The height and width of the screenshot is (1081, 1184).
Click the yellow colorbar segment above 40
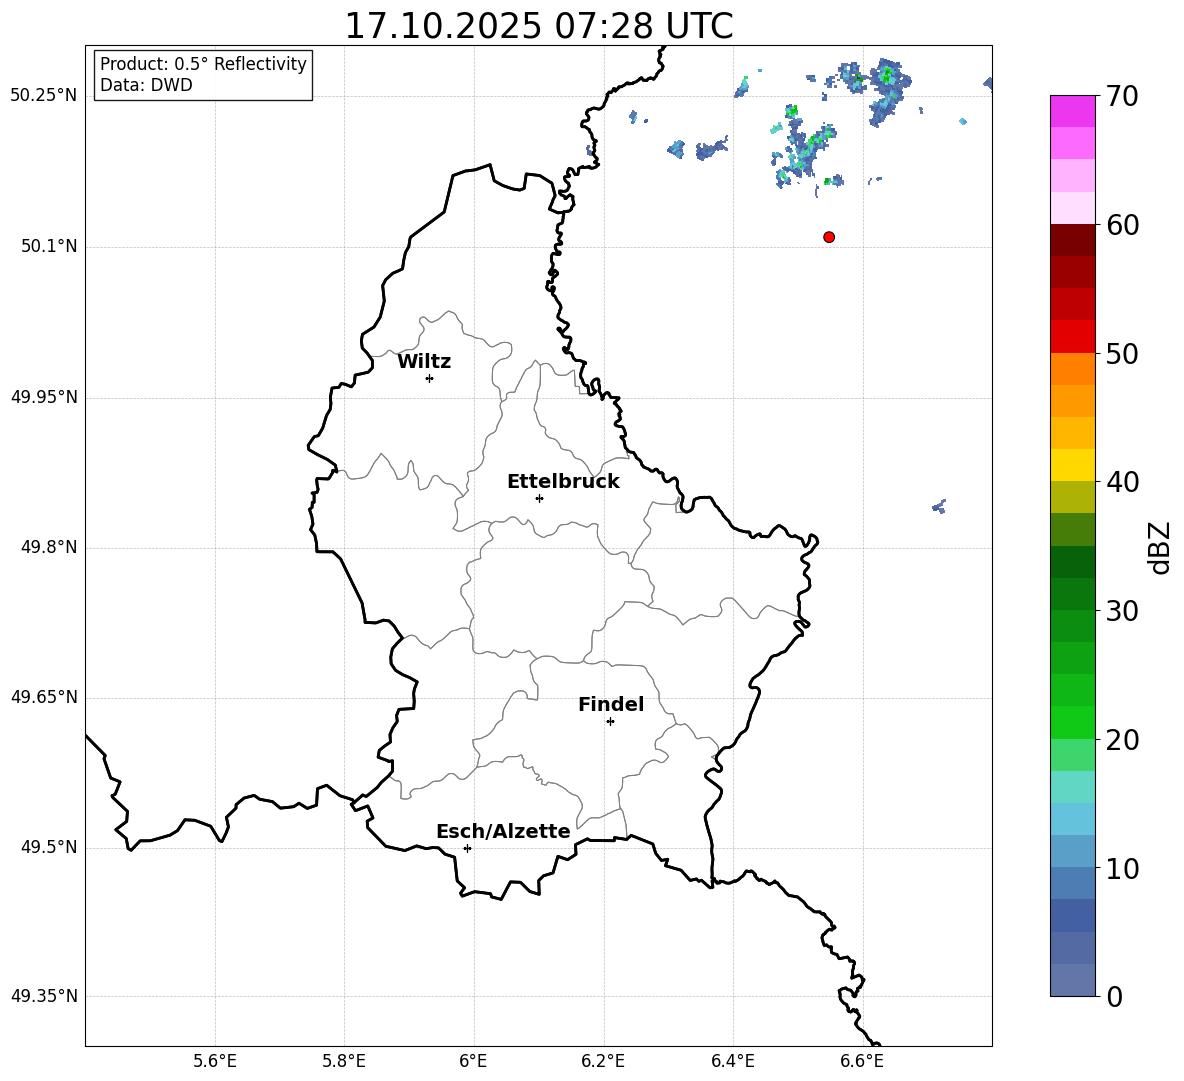[1072, 465]
